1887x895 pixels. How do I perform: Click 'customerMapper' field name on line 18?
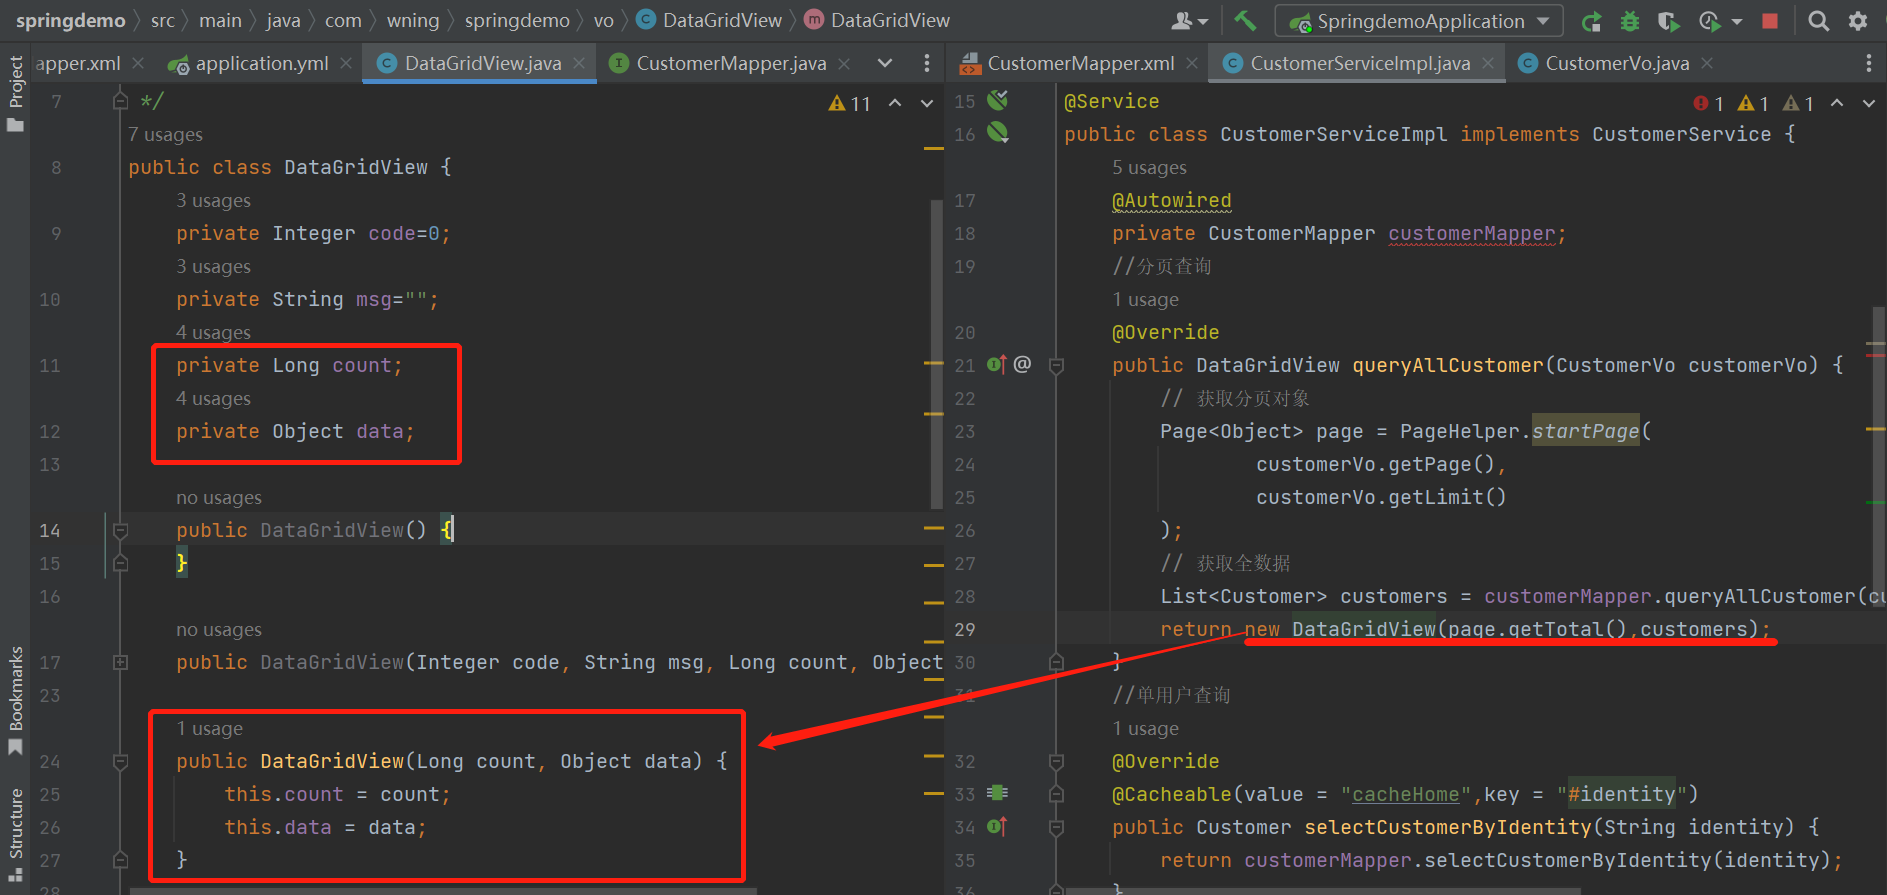point(1472,233)
